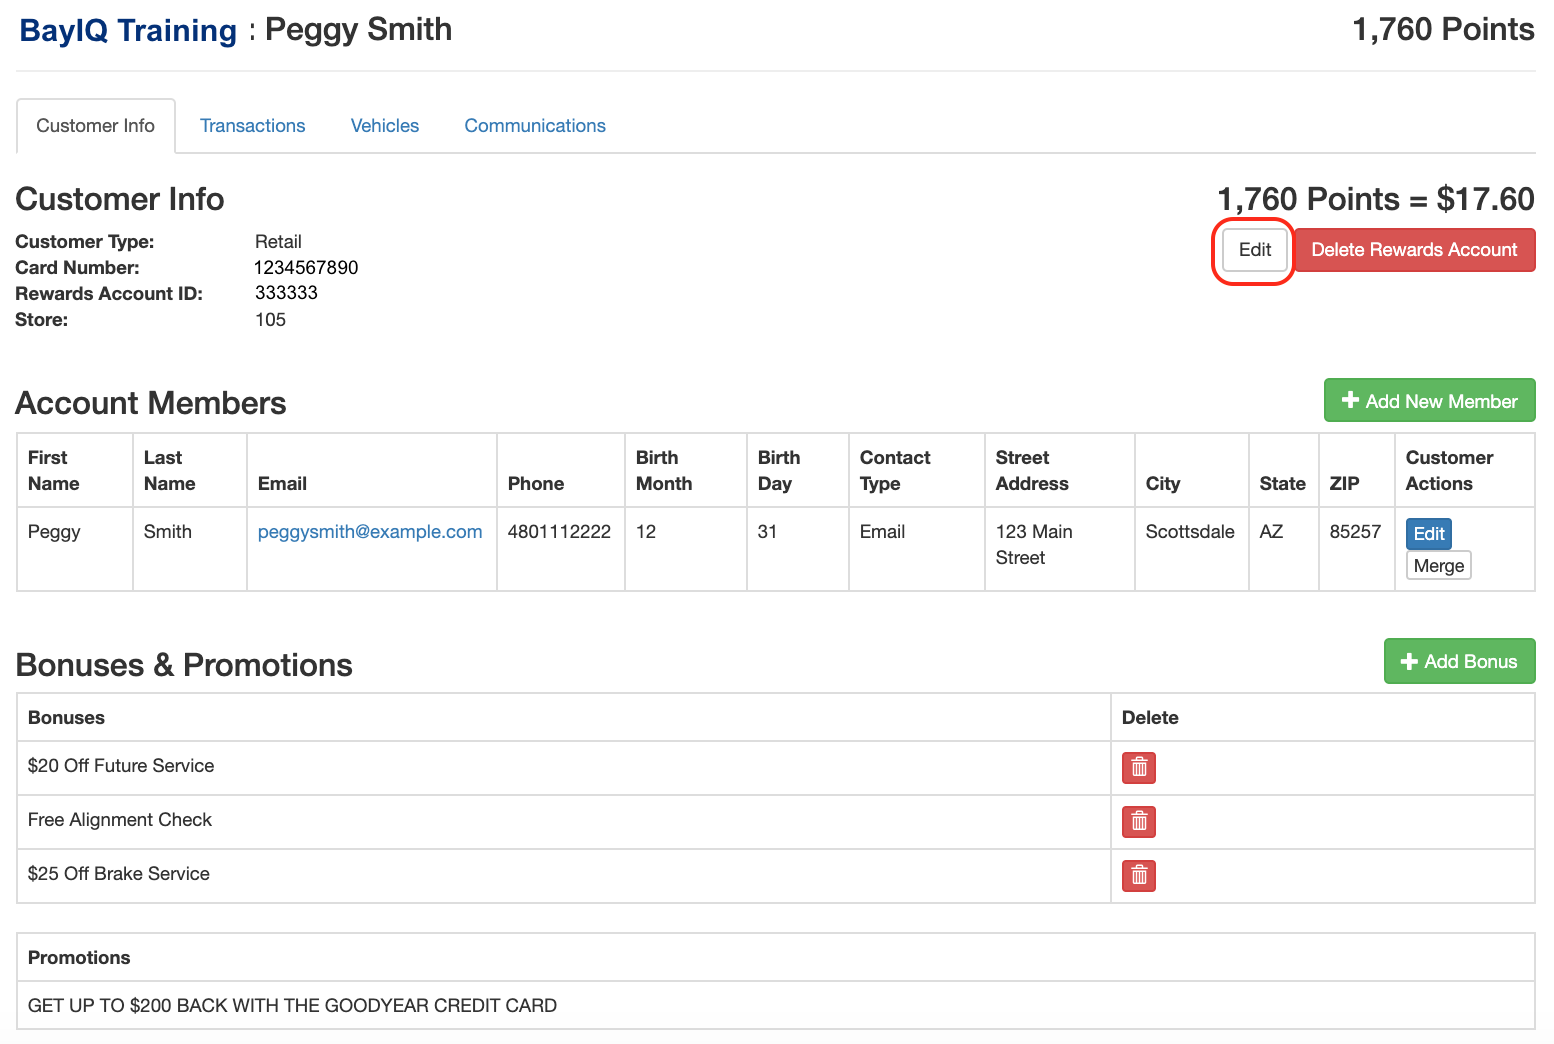This screenshot has height=1044, width=1554.
Task: Delete the Free Alignment Check bonus
Action: [1138, 822]
